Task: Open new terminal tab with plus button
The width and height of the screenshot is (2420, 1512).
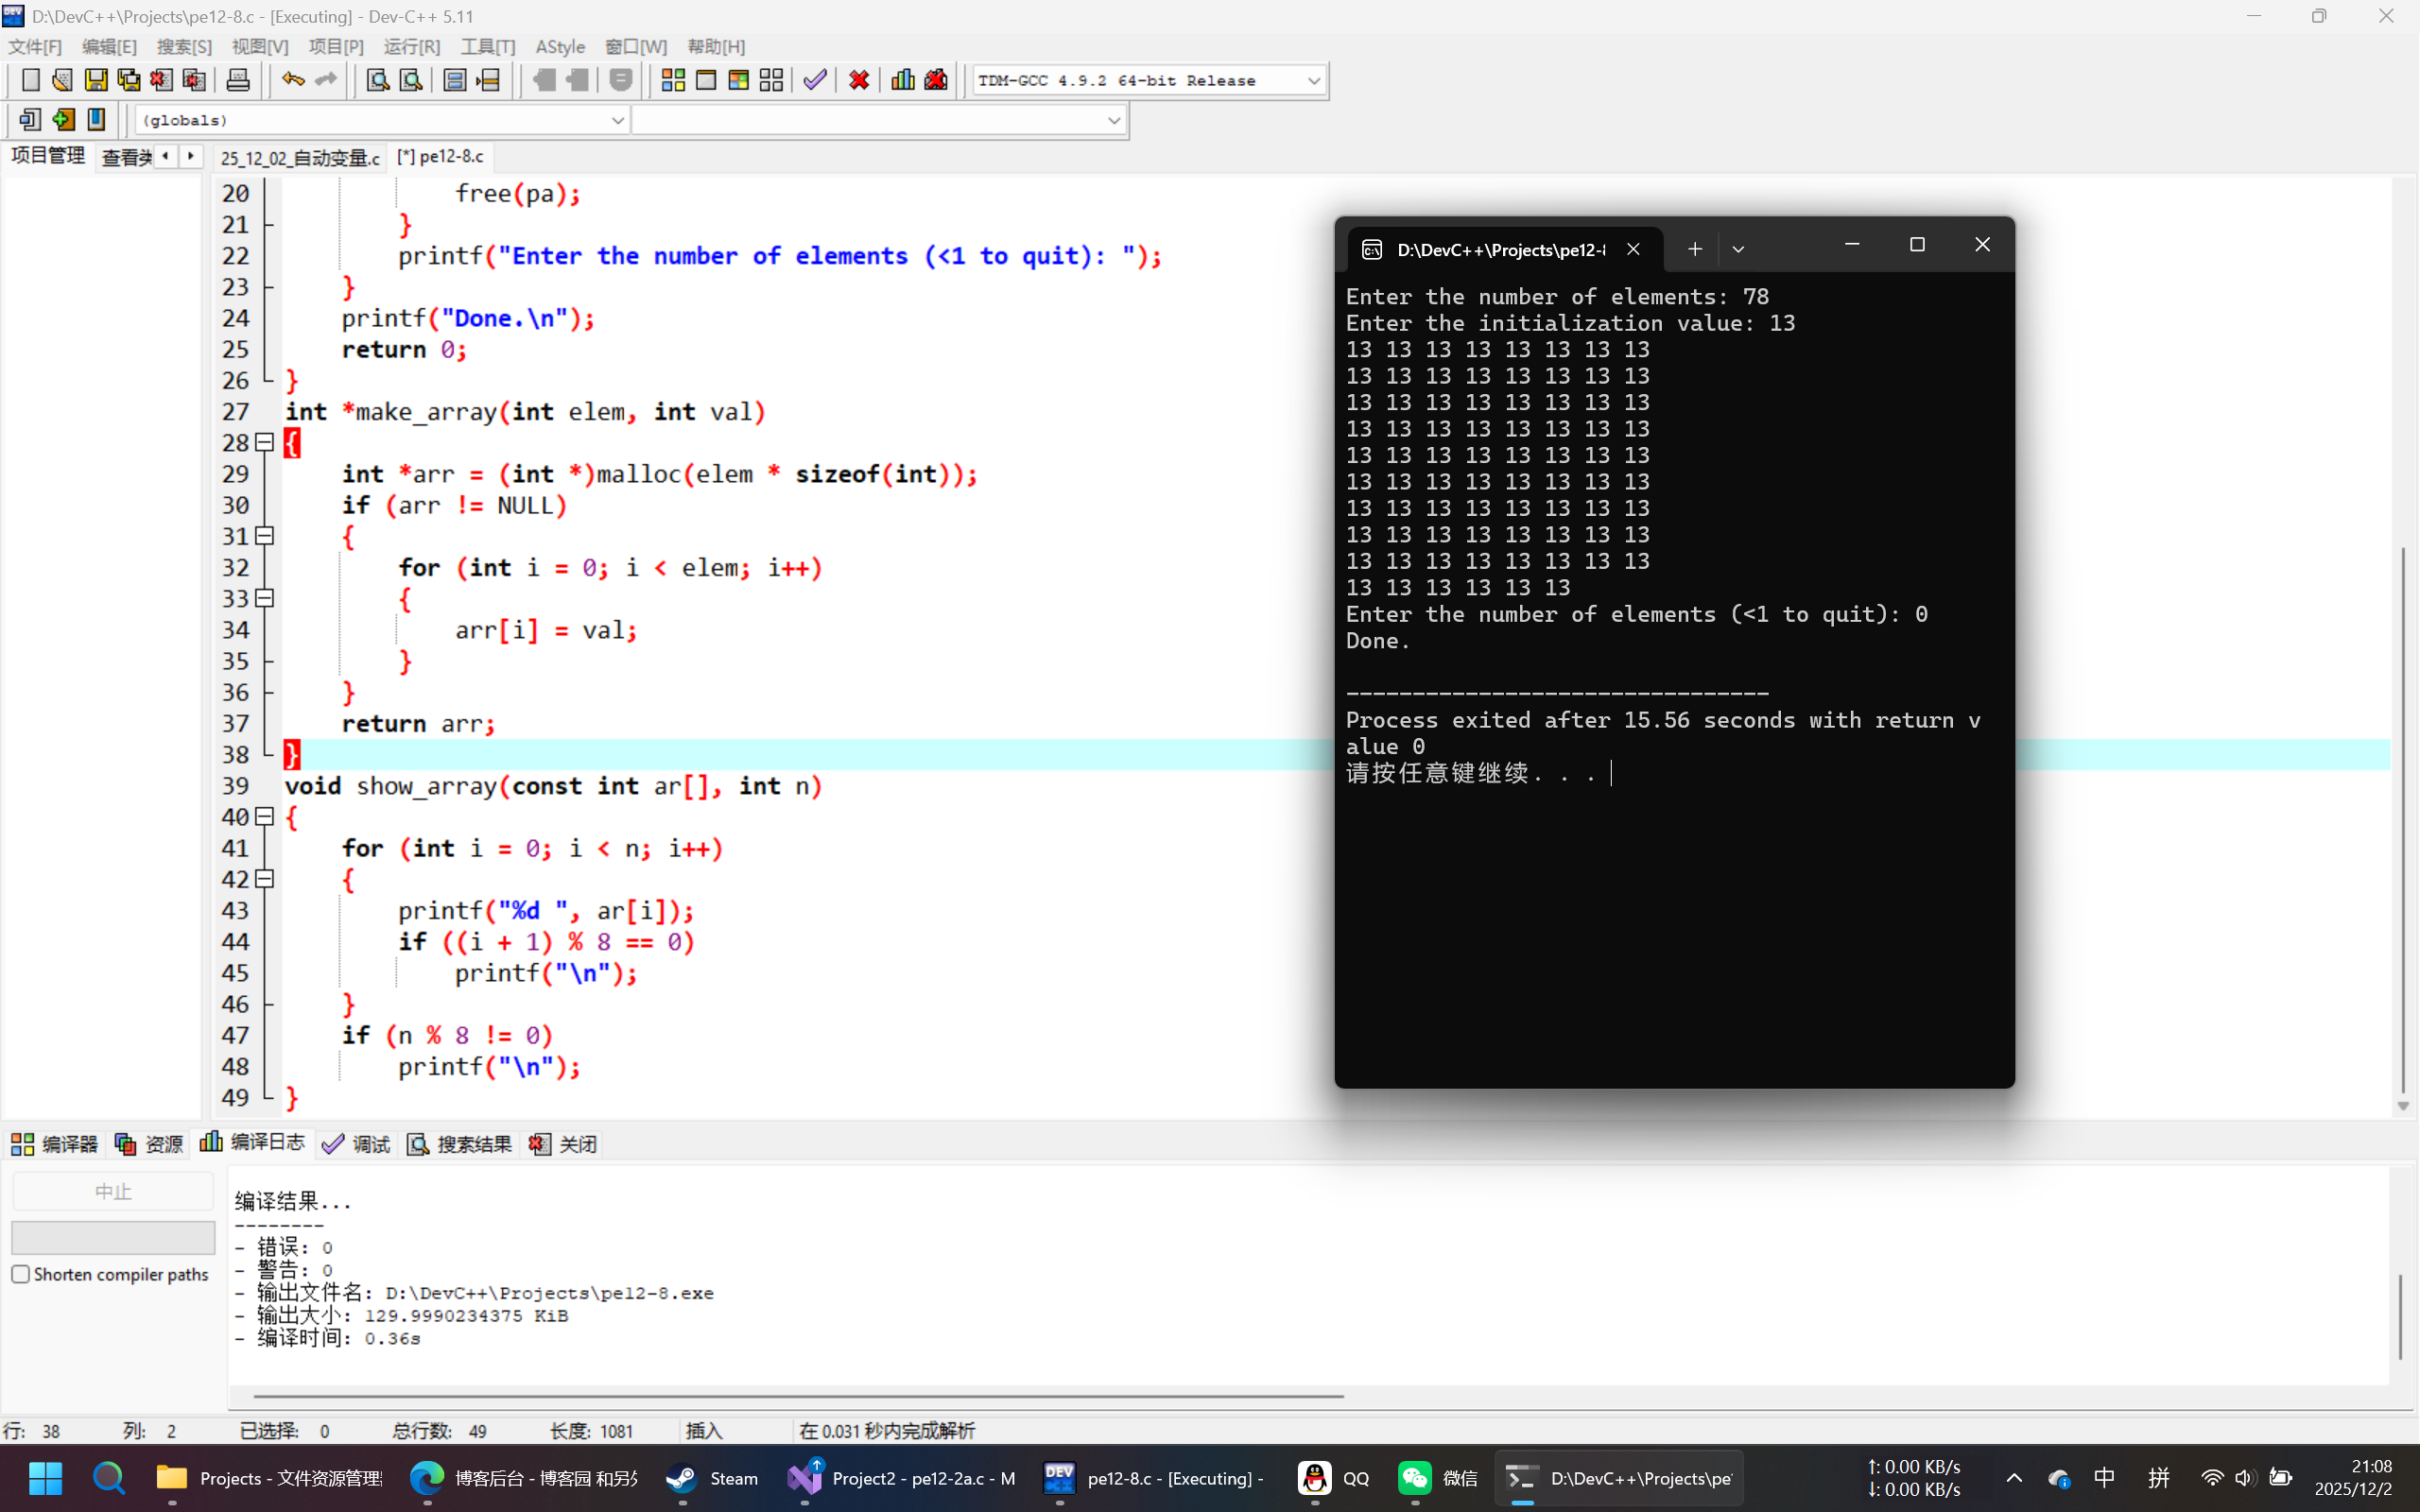Action: [x=1694, y=249]
